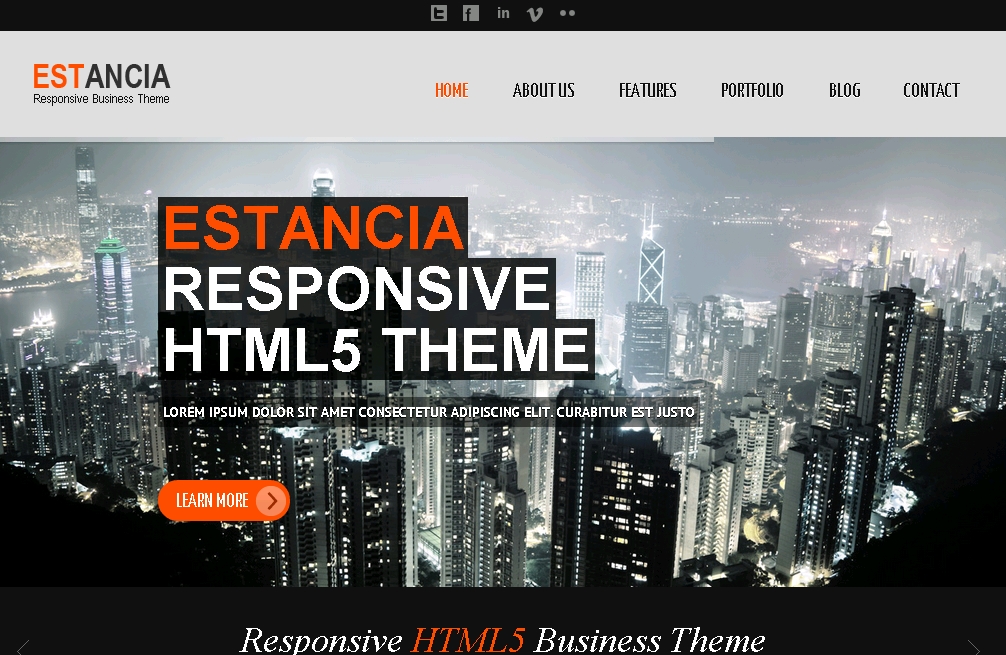
Task: Open the Contact page
Action: [931, 90]
